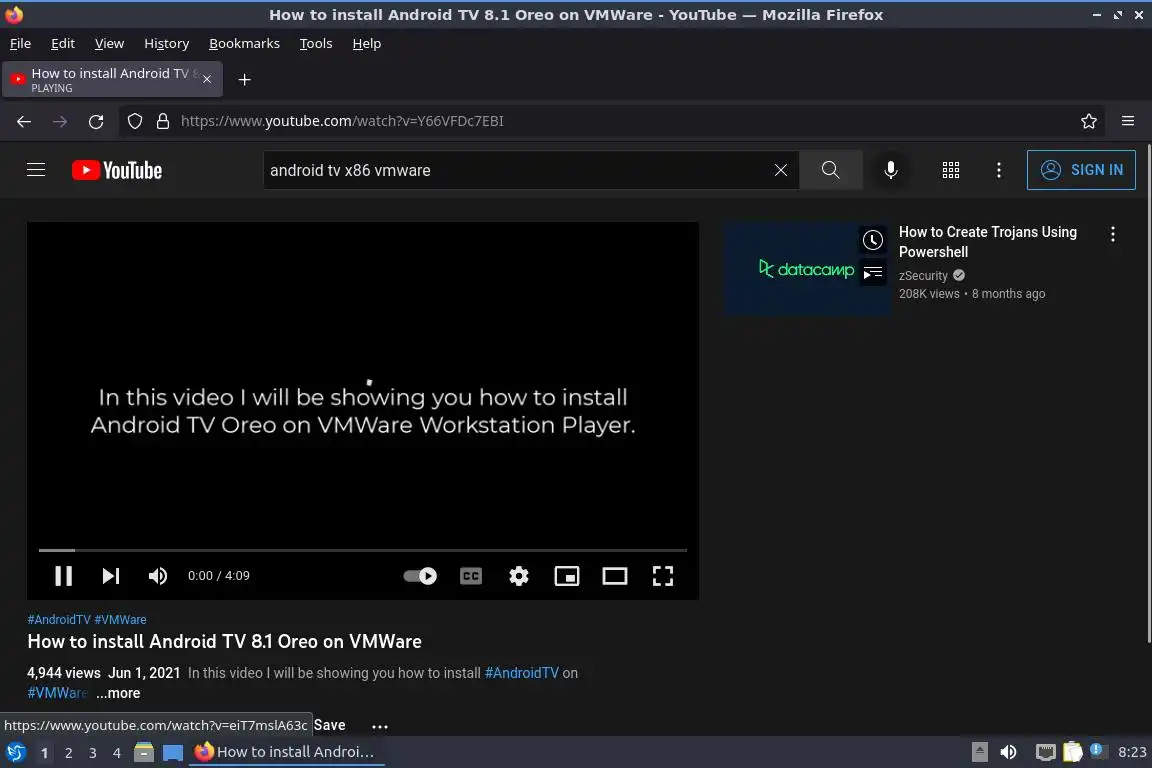This screenshot has height=768, width=1152.
Task: Go to YouTube home via logo
Action: pyautogui.click(x=117, y=171)
